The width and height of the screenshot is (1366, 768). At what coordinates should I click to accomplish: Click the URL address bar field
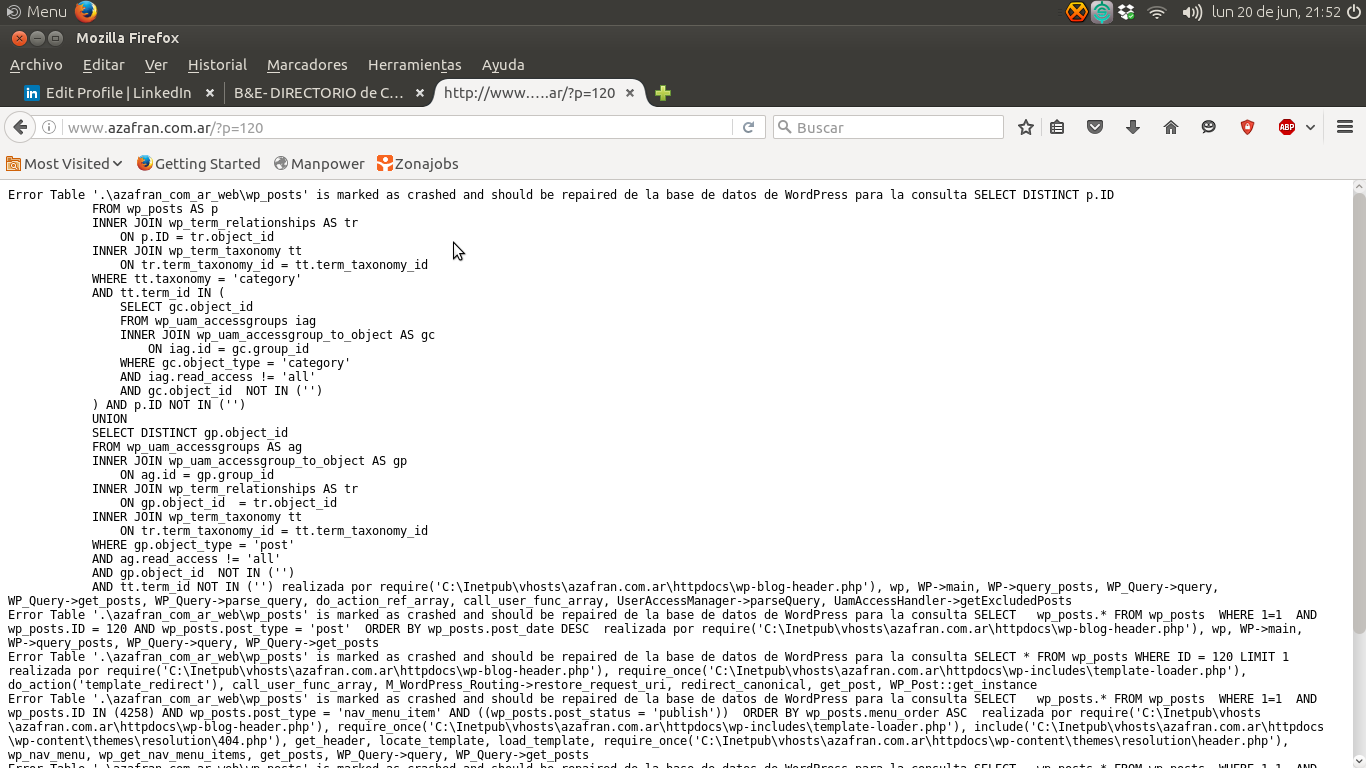[x=398, y=128]
